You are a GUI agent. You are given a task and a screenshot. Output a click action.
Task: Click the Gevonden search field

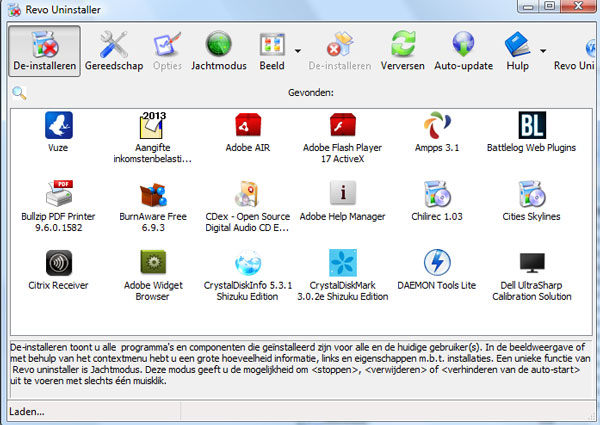tap(311, 93)
